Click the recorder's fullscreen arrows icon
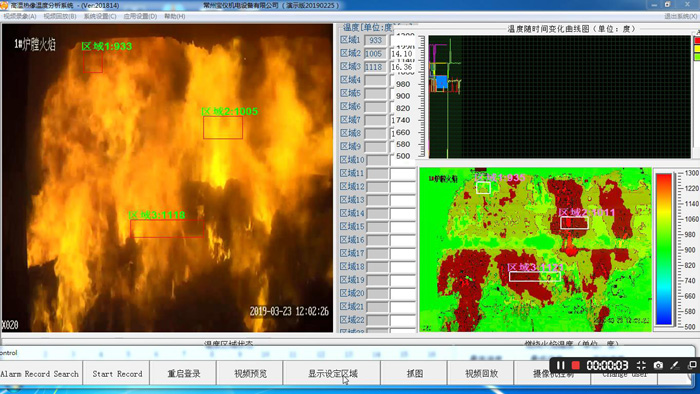Viewport: 700px width, 394px height. click(x=641, y=365)
